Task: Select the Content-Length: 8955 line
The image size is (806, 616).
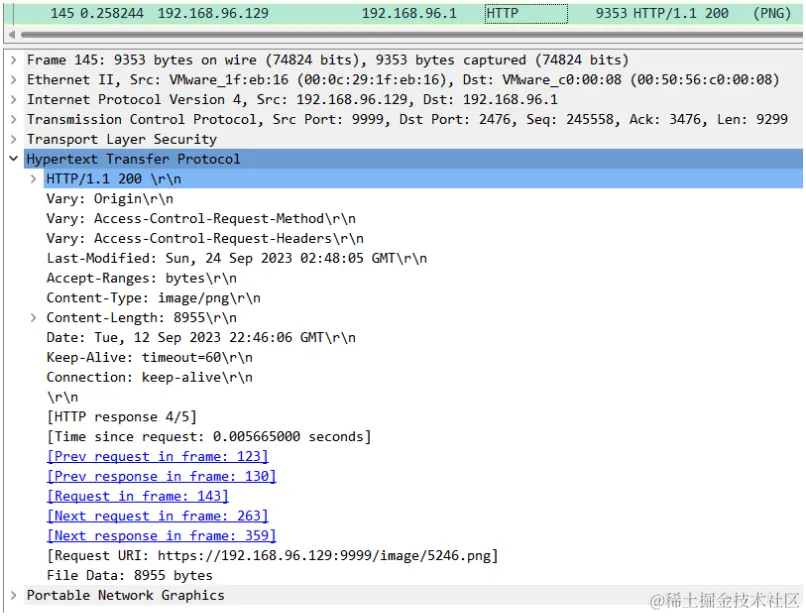Action: tap(141, 318)
